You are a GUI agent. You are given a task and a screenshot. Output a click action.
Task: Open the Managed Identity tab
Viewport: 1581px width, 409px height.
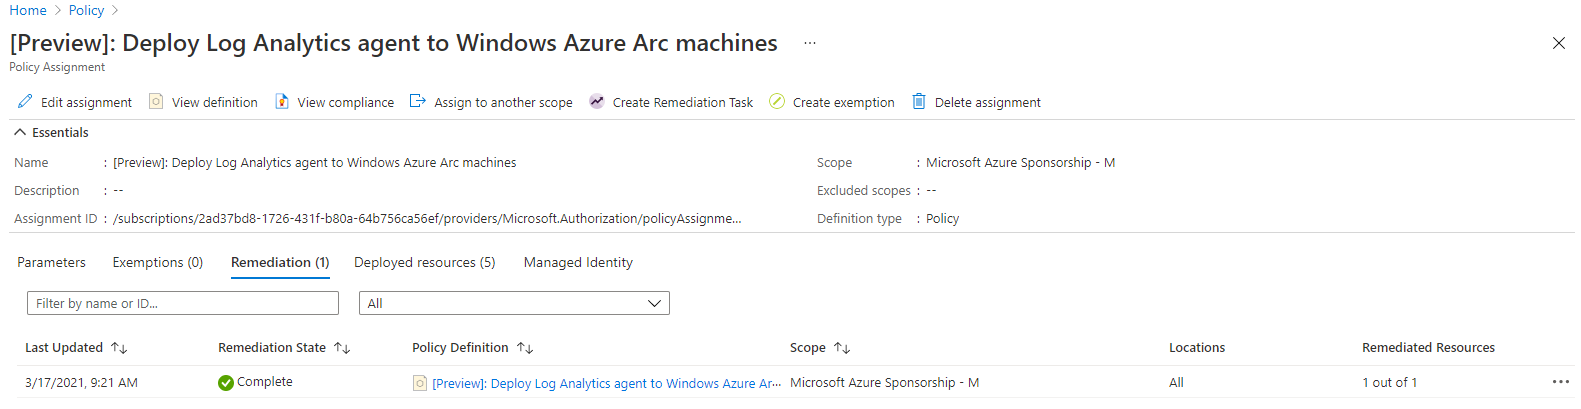578,263
